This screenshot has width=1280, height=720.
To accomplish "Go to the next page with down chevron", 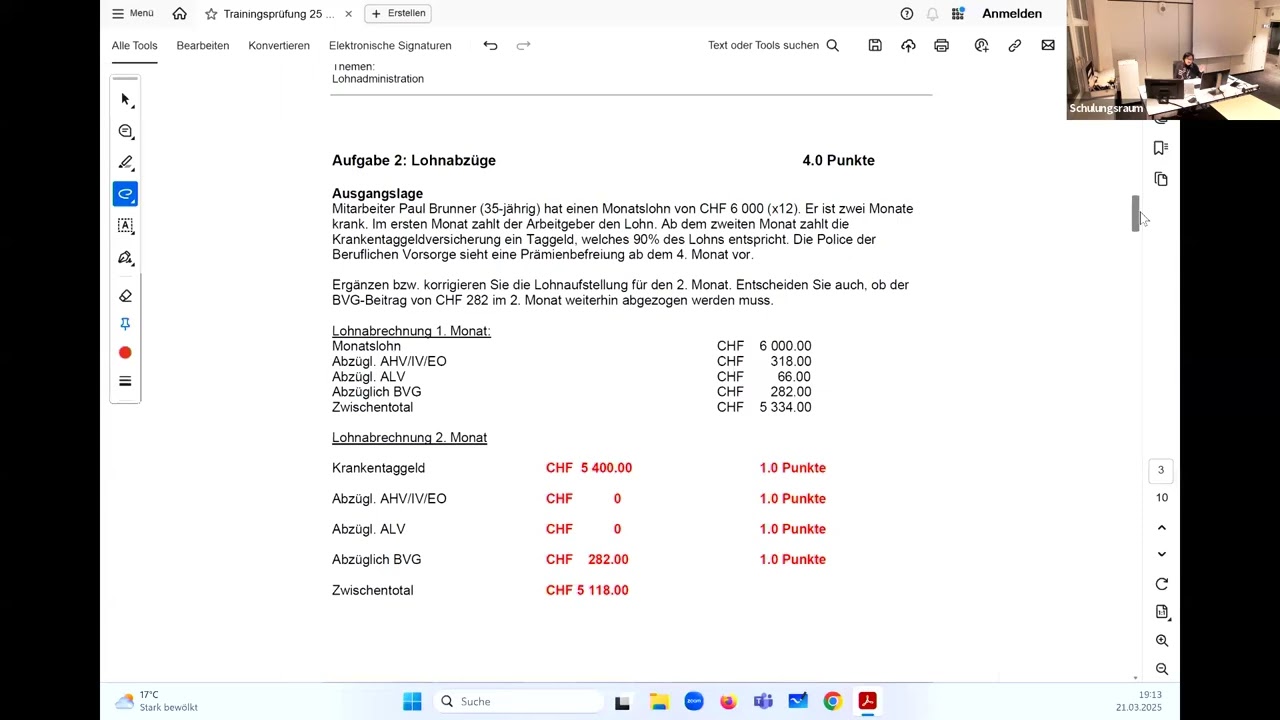I will [1161, 554].
